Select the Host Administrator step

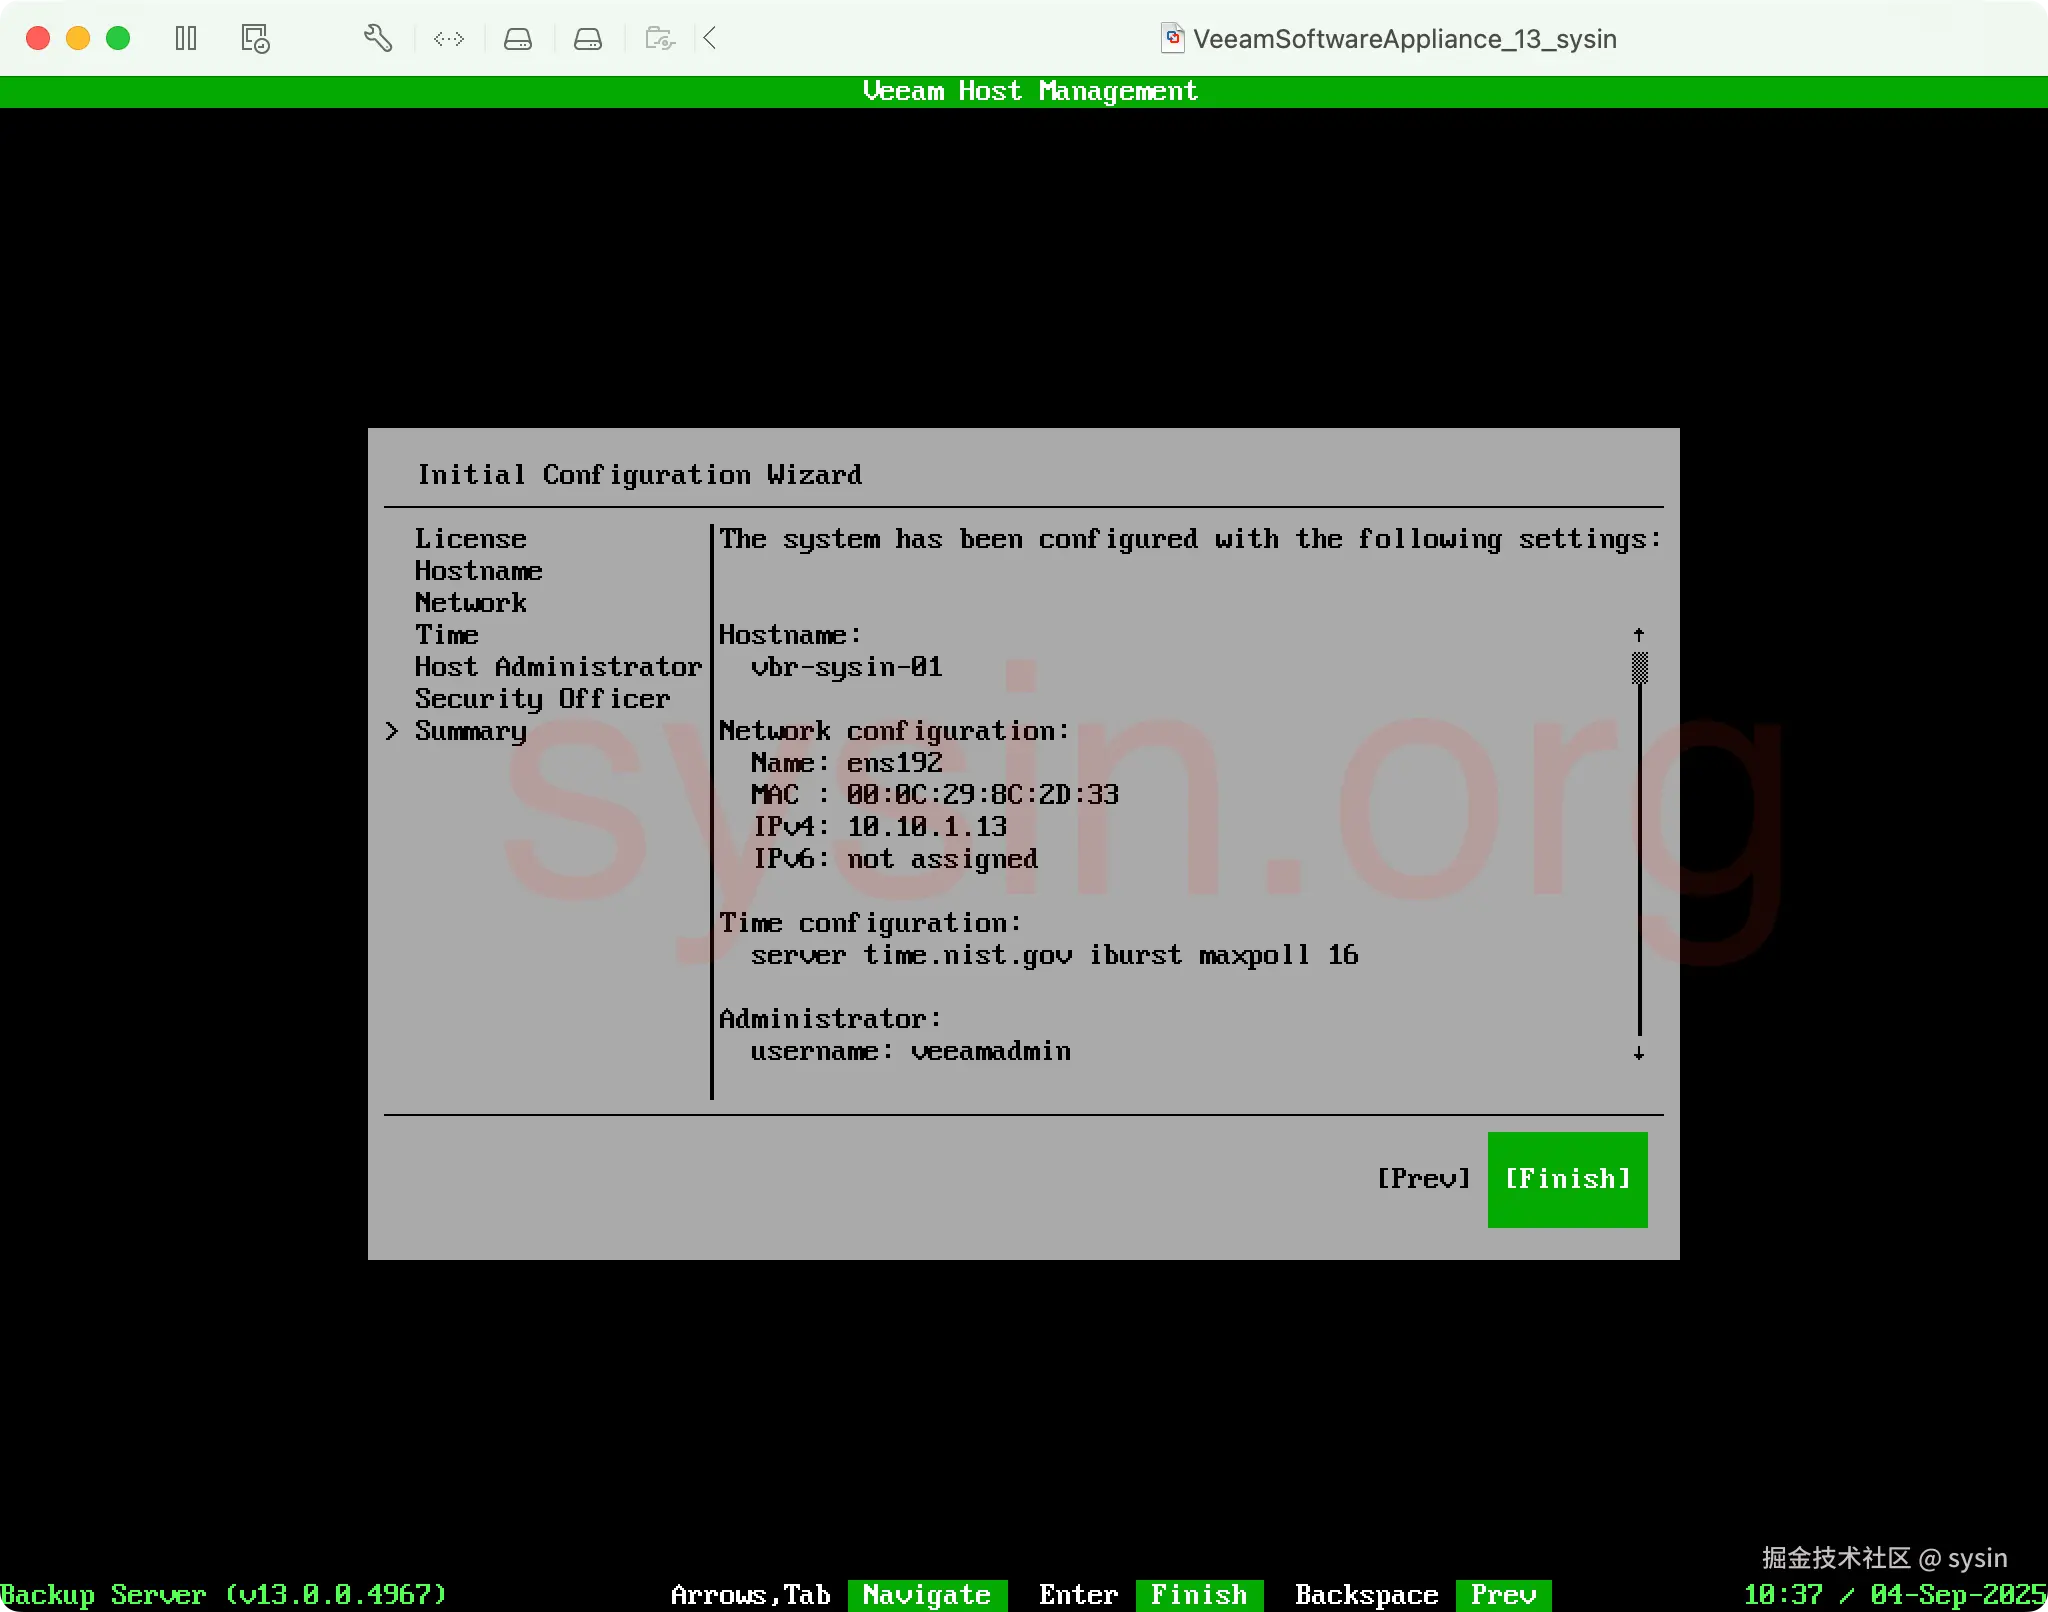click(558, 667)
